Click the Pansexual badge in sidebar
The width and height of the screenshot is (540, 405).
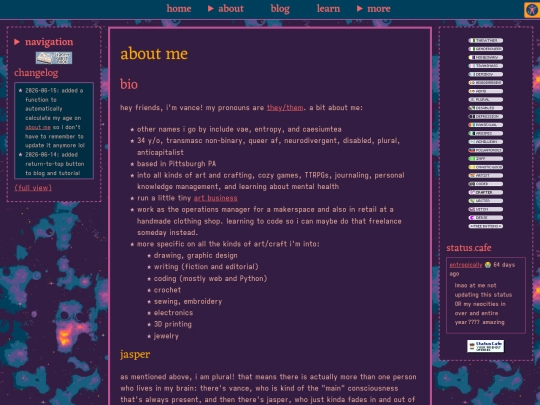coord(486,125)
